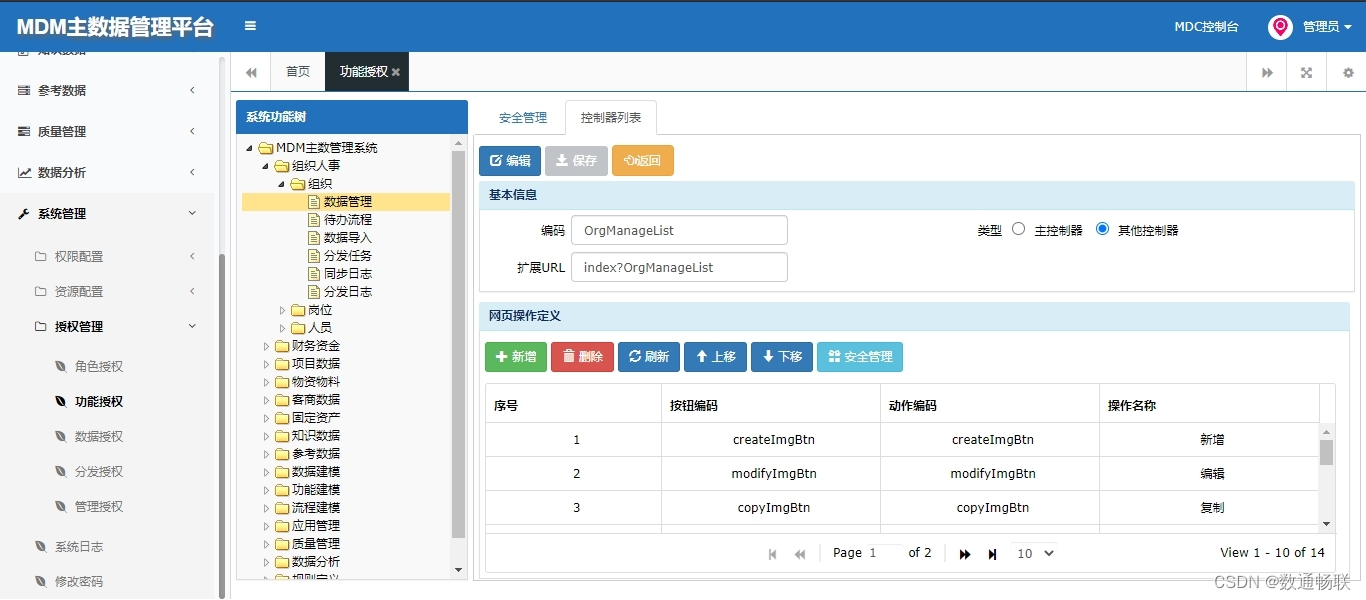Click the green 新增 button
Viewport: 1366px width, 600px height.
coord(516,357)
